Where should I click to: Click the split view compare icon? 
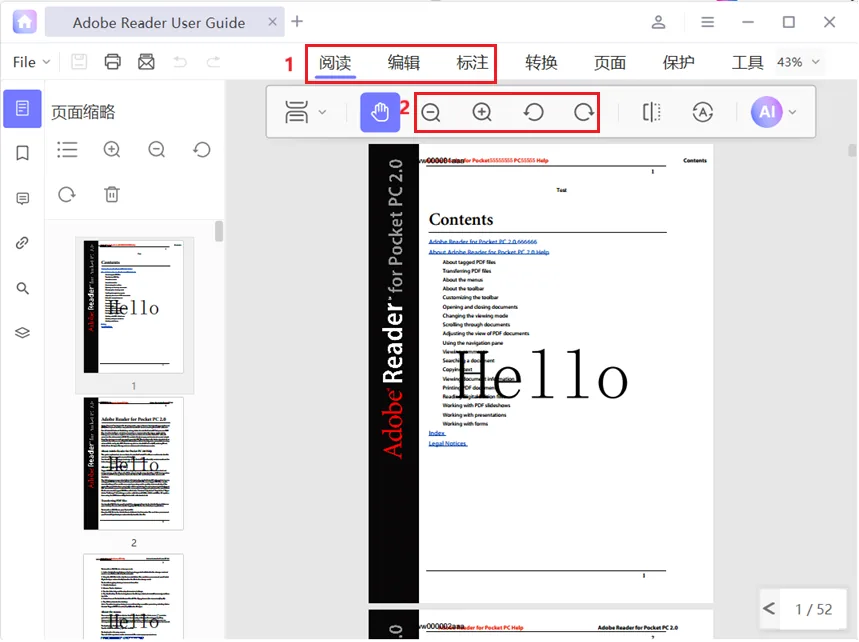coord(651,112)
